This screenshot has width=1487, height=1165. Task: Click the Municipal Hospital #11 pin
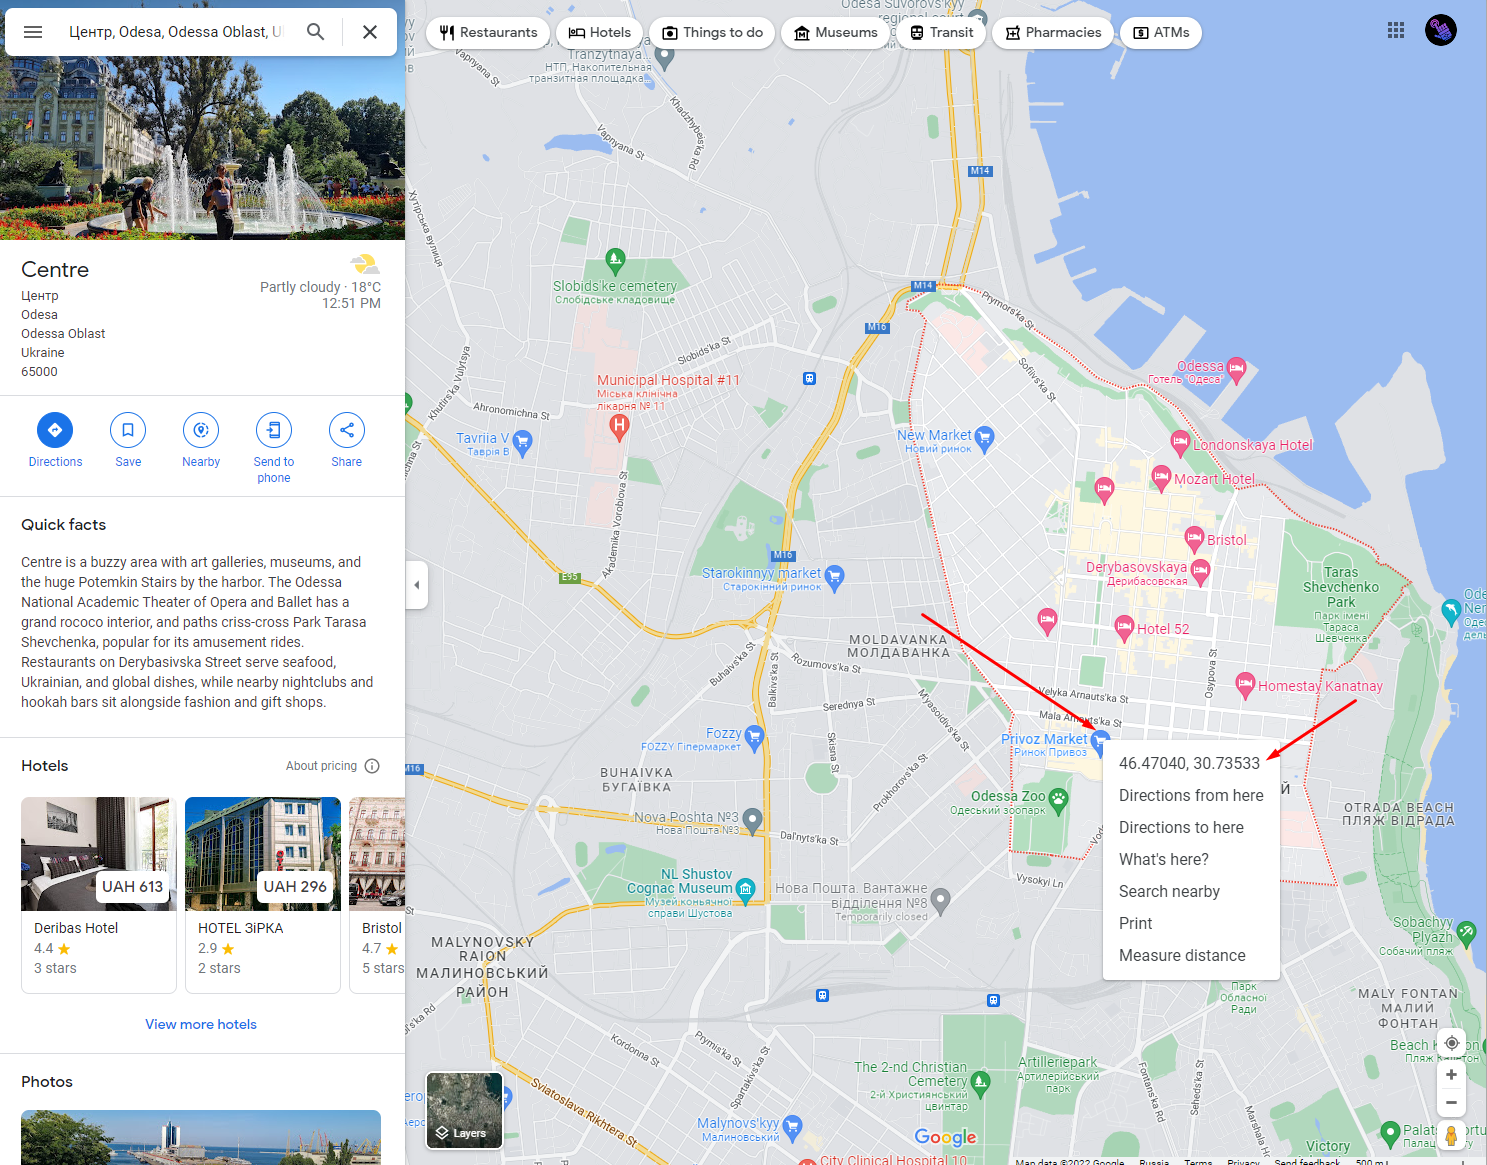click(619, 427)
